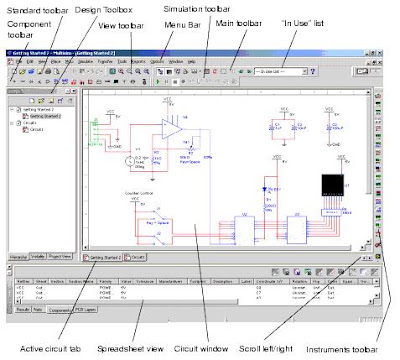Click the Save icon in Design Toolbox
This screenshot has width=400, height=360.
(x=51, y=100)
